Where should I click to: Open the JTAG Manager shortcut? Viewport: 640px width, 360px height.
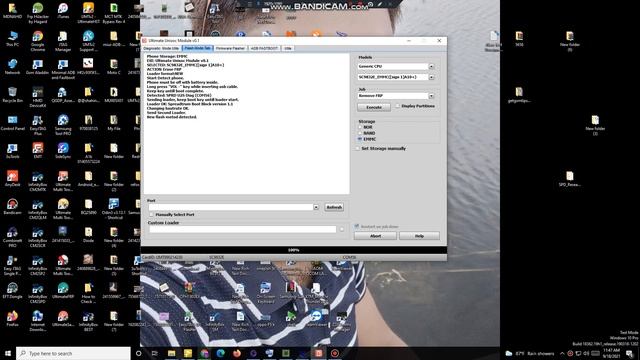pos(63,41)
